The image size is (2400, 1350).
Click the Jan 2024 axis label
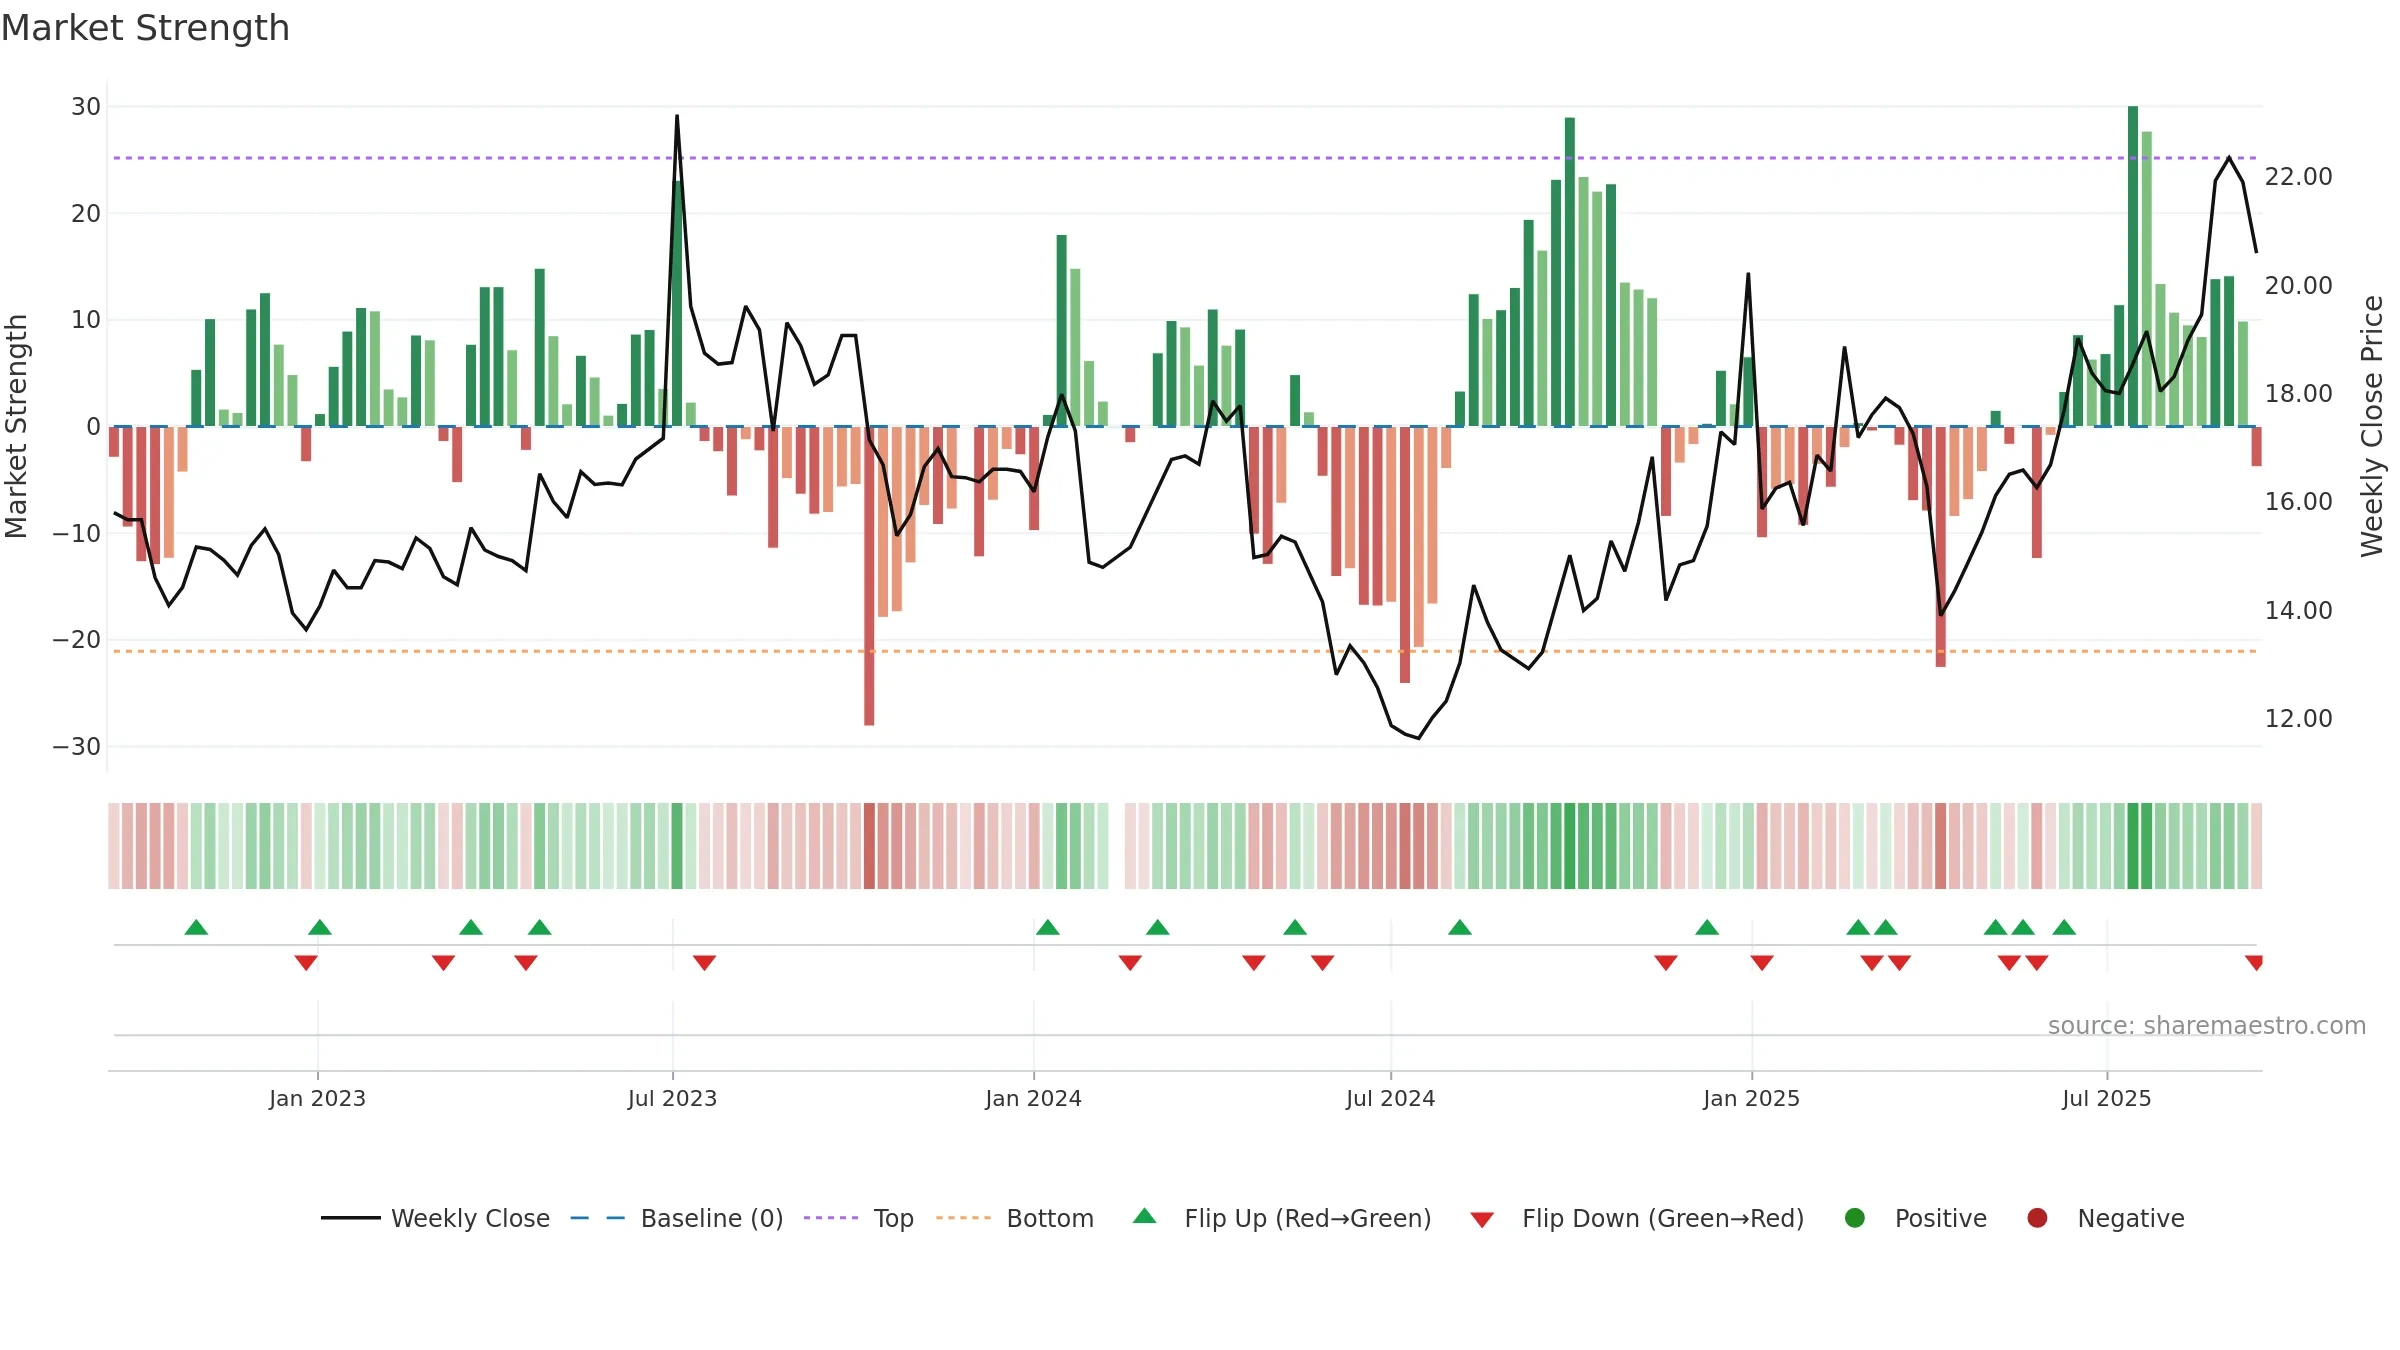click(x=1033, y=1098)
